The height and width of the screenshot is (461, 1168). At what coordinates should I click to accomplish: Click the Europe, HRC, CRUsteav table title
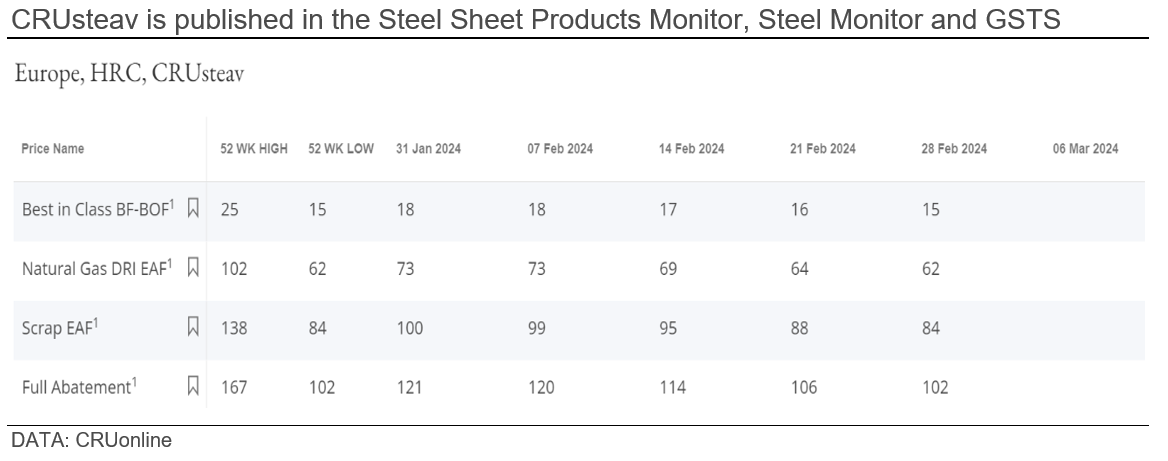pyautogui.click(x=130, y=75)
